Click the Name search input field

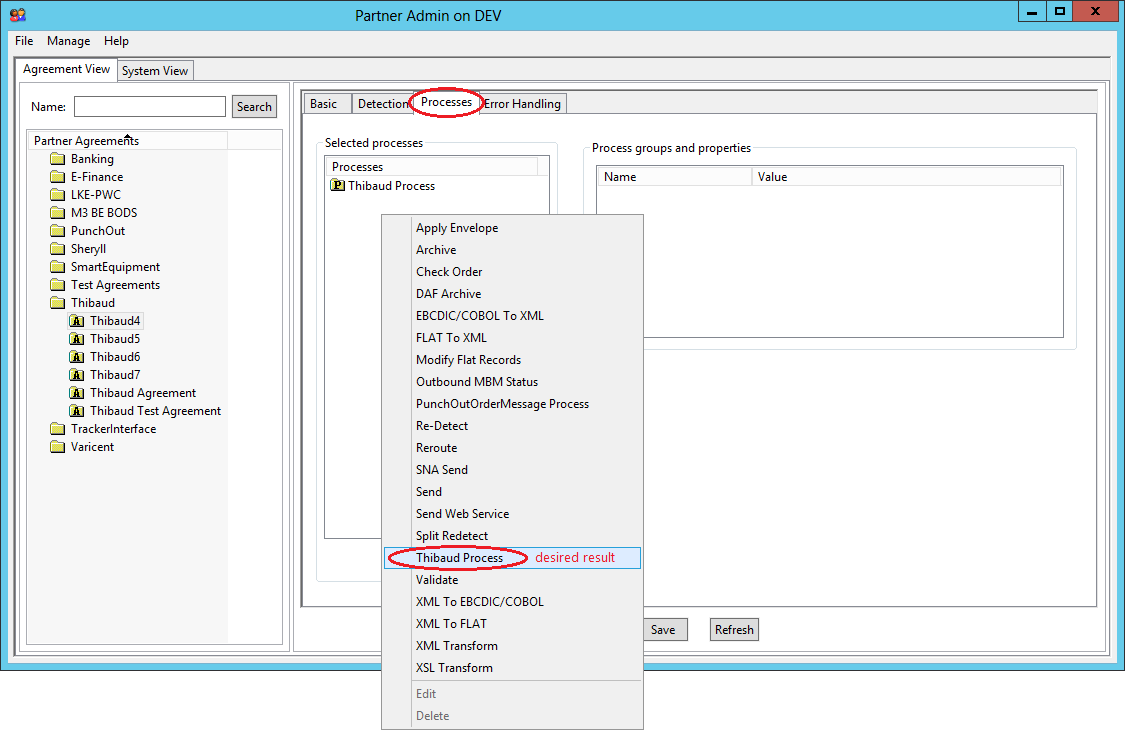(150, 107)
